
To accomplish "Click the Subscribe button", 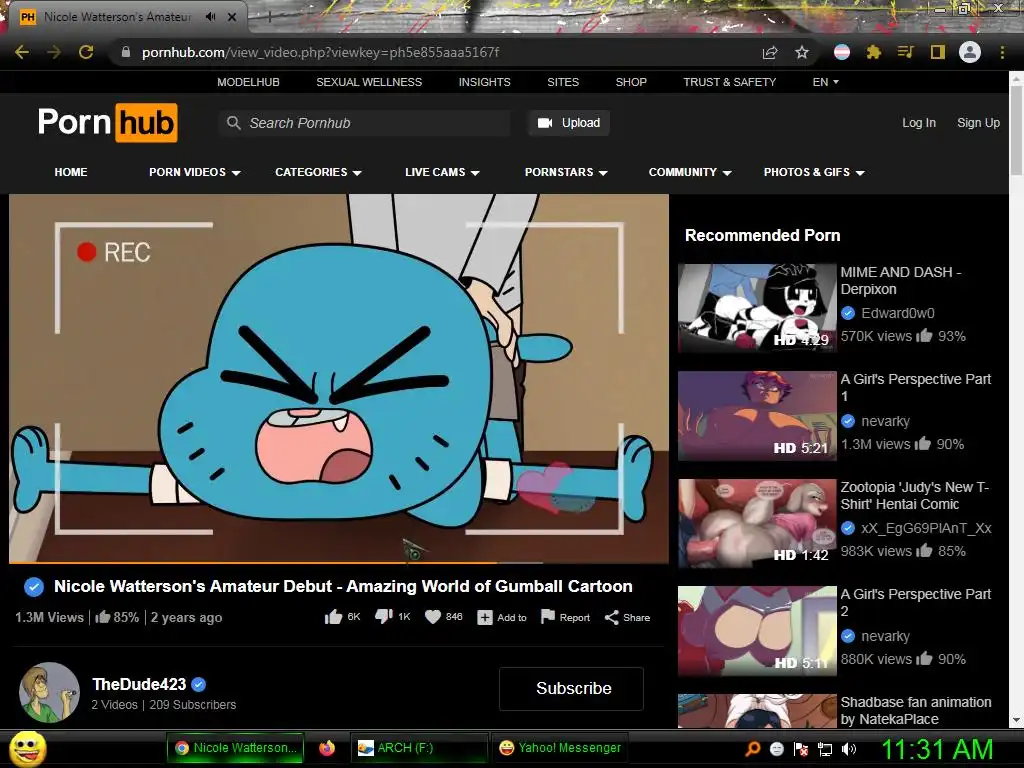I will point(571,688).
